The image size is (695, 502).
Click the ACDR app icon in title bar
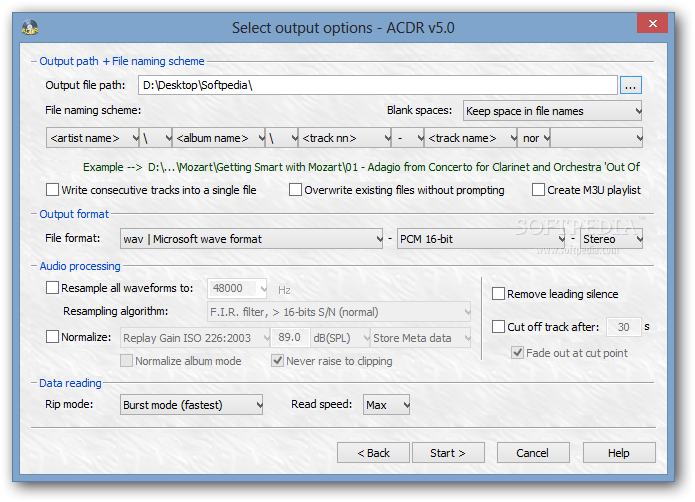(30, 27)
